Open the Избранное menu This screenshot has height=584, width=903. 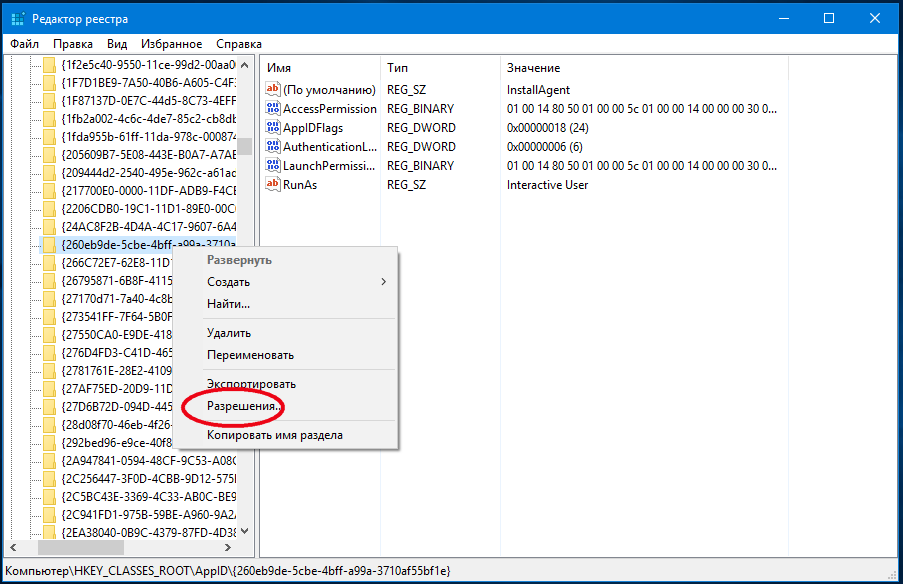[172, 44]
